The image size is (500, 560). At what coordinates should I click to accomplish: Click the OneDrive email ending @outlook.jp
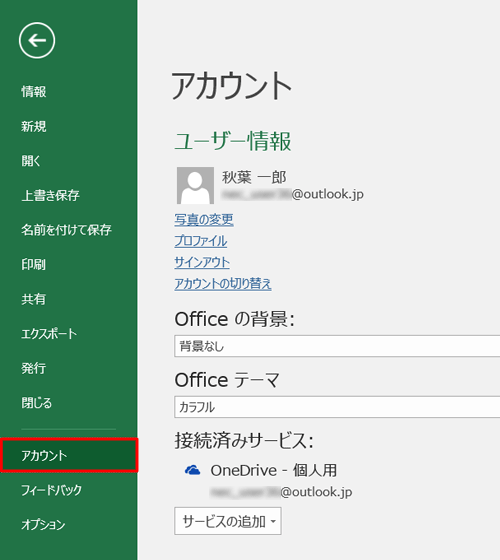pos(281,492)
